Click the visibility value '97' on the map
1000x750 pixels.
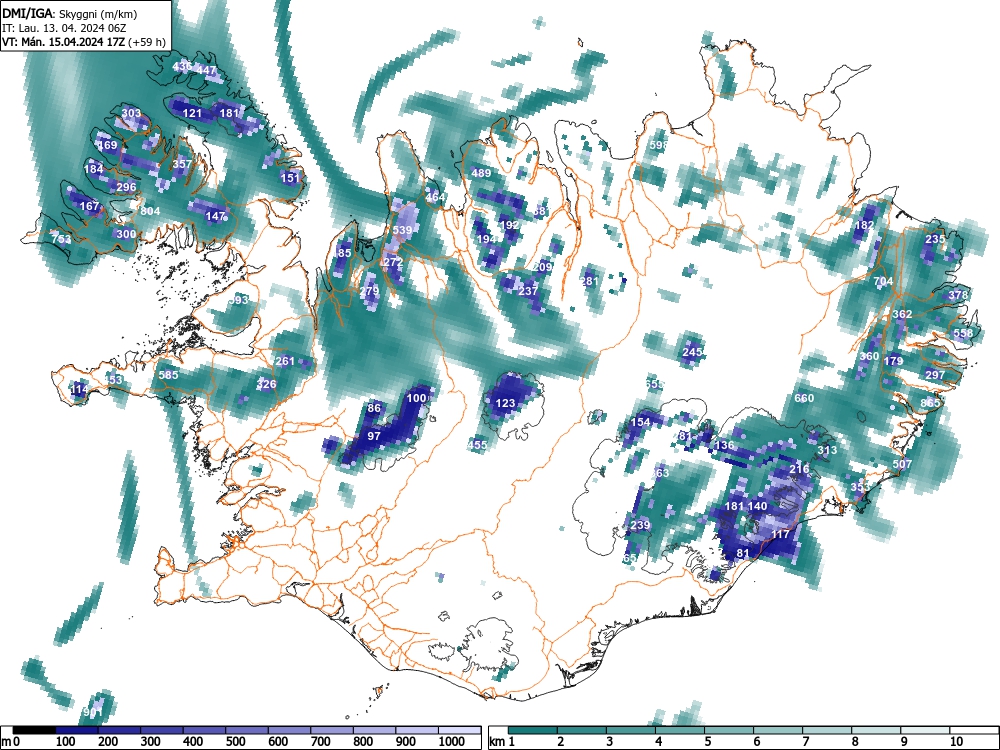pos(374,436)
